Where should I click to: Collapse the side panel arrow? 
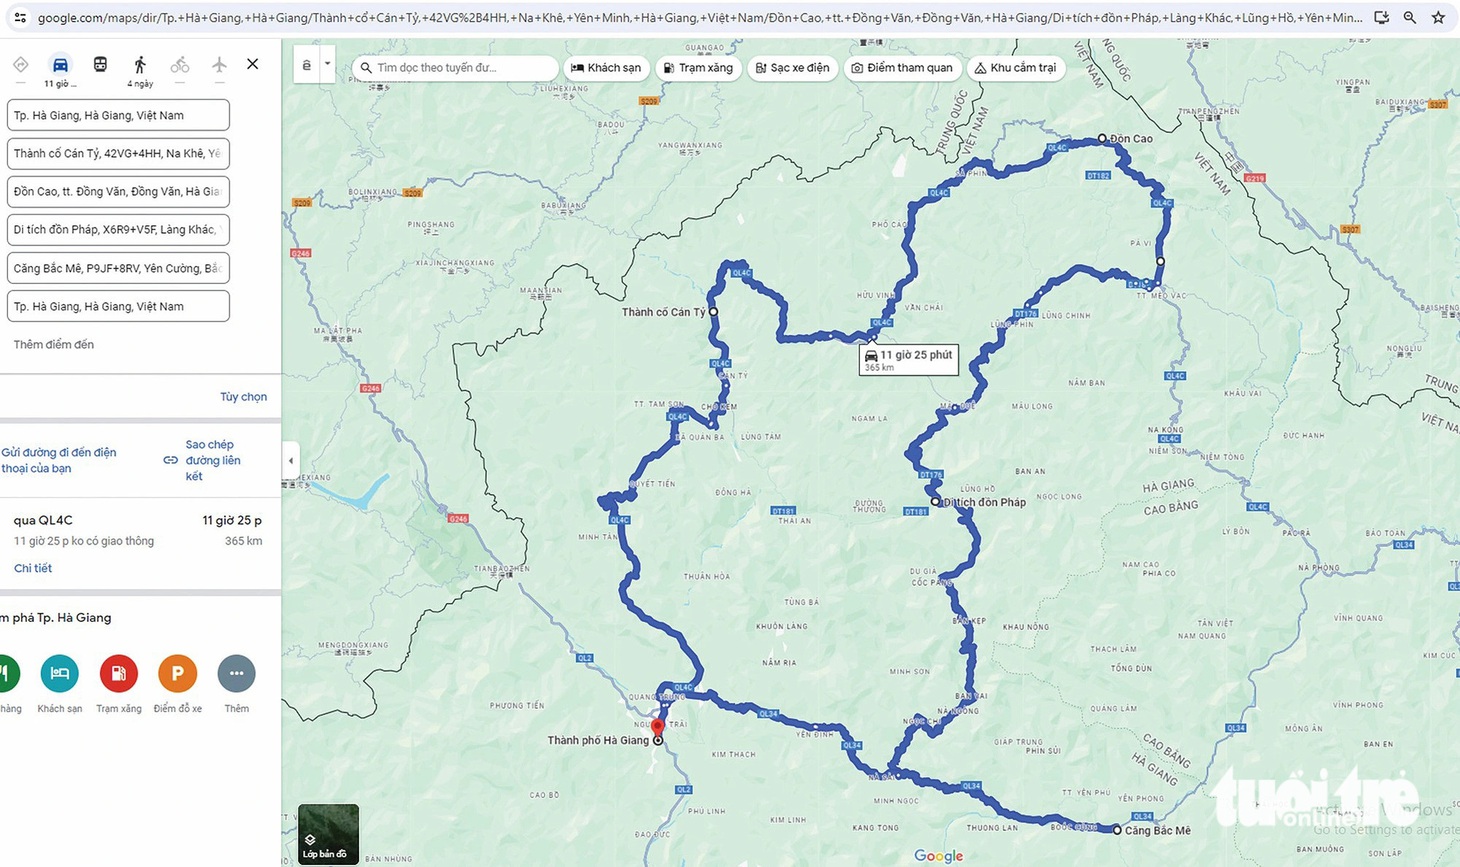[291, 461]
